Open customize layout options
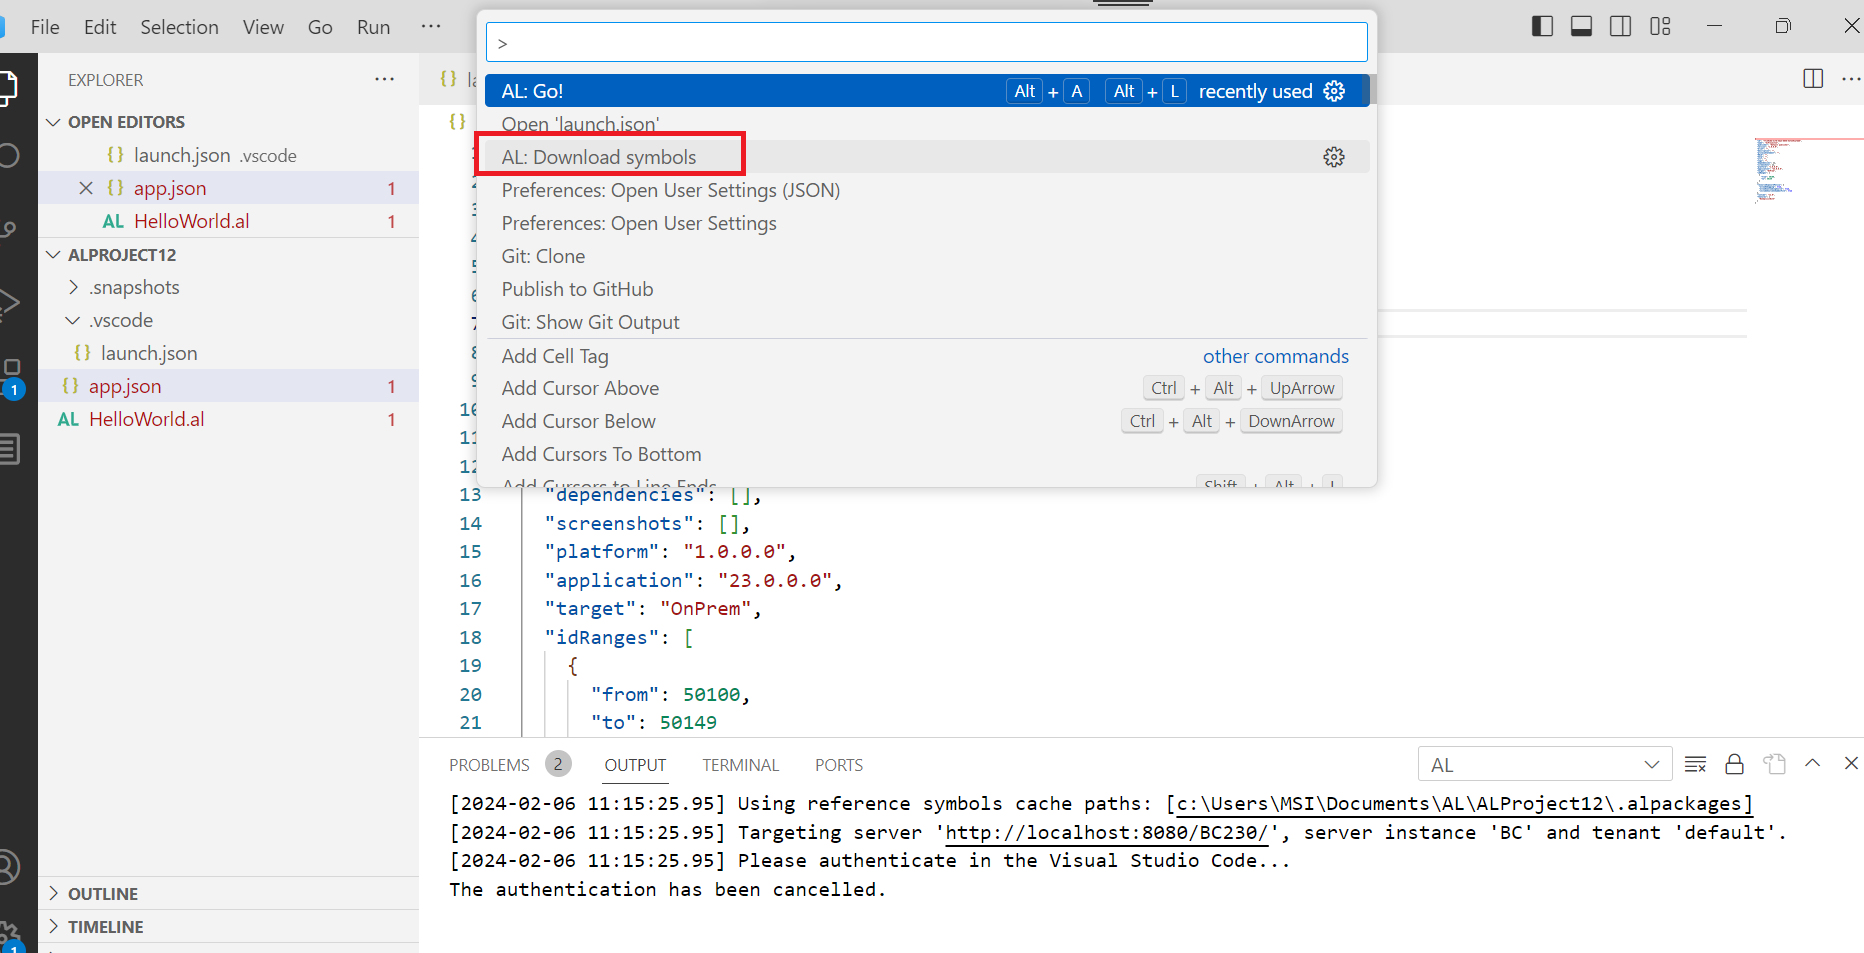This screenshot has height=953, width=1864. click(1660, 27)
